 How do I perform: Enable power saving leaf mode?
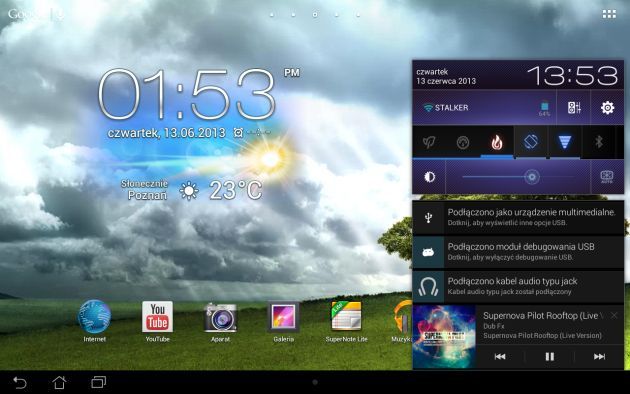(x=429, y=142)
